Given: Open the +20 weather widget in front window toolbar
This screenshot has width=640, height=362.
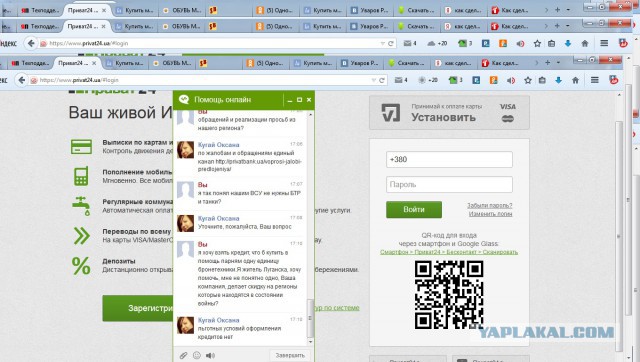Looking at the screenshot, I should [x=428, y=80].
